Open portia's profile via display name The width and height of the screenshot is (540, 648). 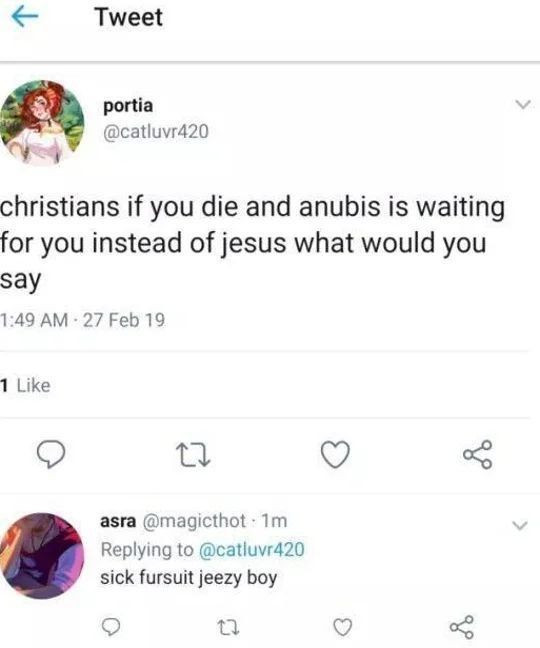[128, 106]
